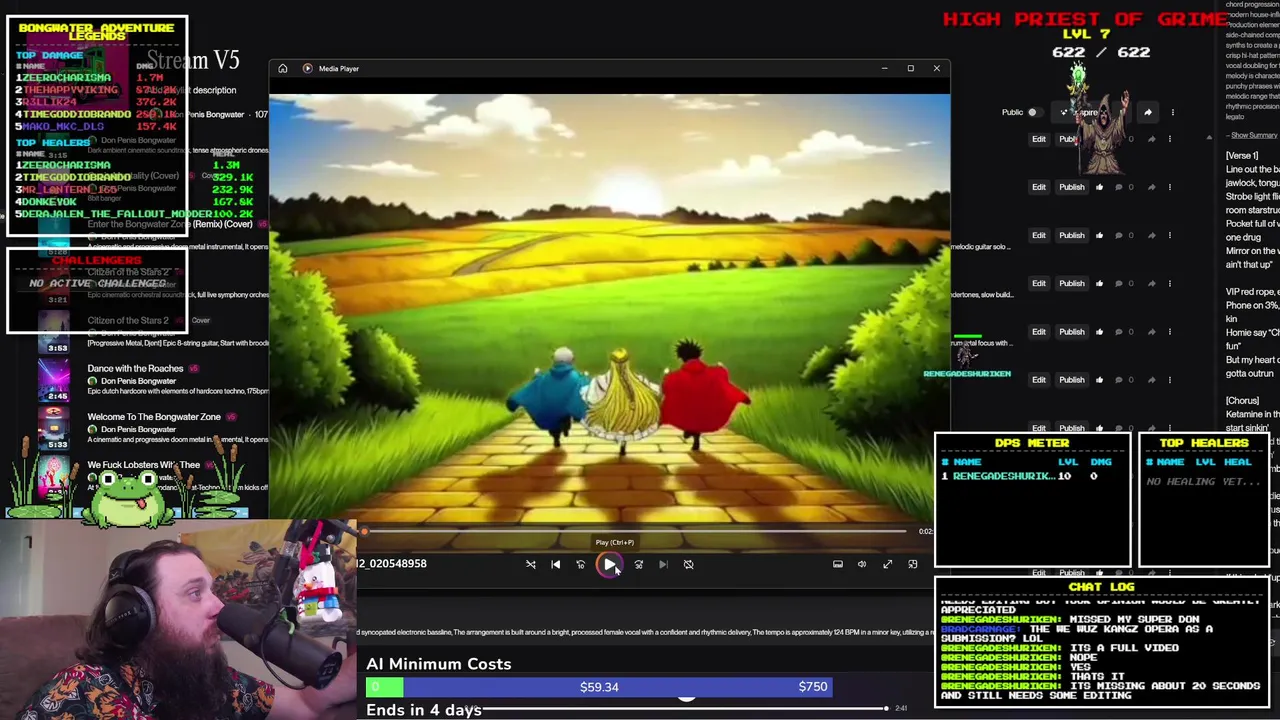Skip forward 30 seconds in Media Player
This screenshot has width=1280, height=720.
point(639,564)
